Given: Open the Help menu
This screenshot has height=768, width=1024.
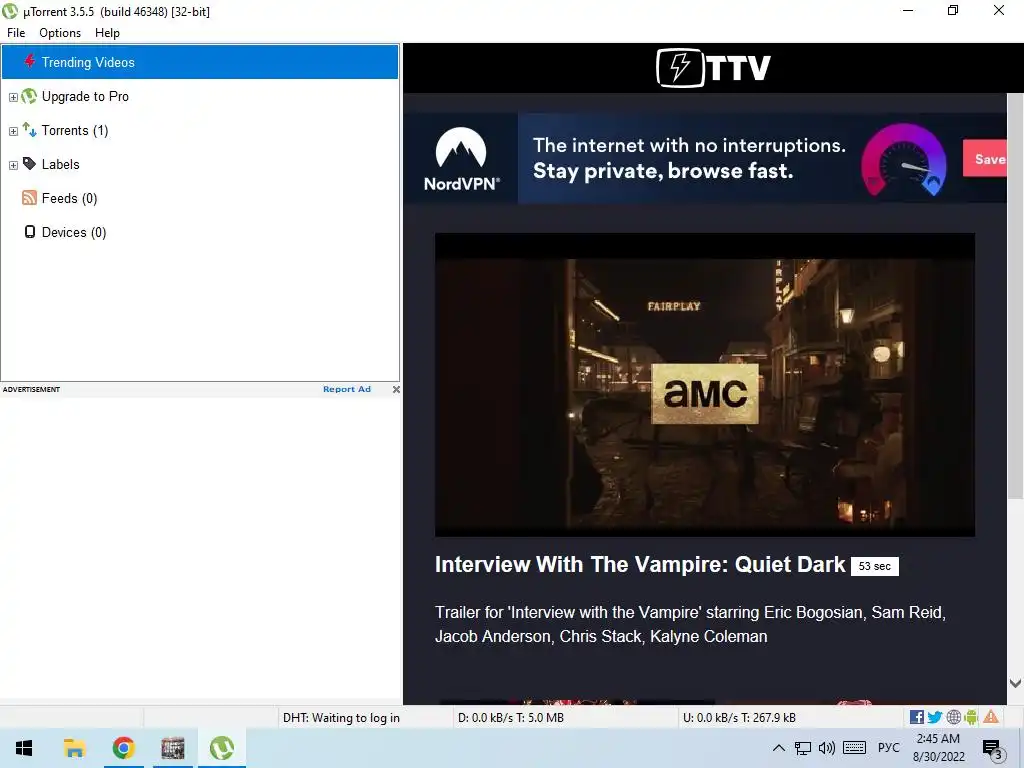Looking at the screenshot, I should click(x=107, y=33).
